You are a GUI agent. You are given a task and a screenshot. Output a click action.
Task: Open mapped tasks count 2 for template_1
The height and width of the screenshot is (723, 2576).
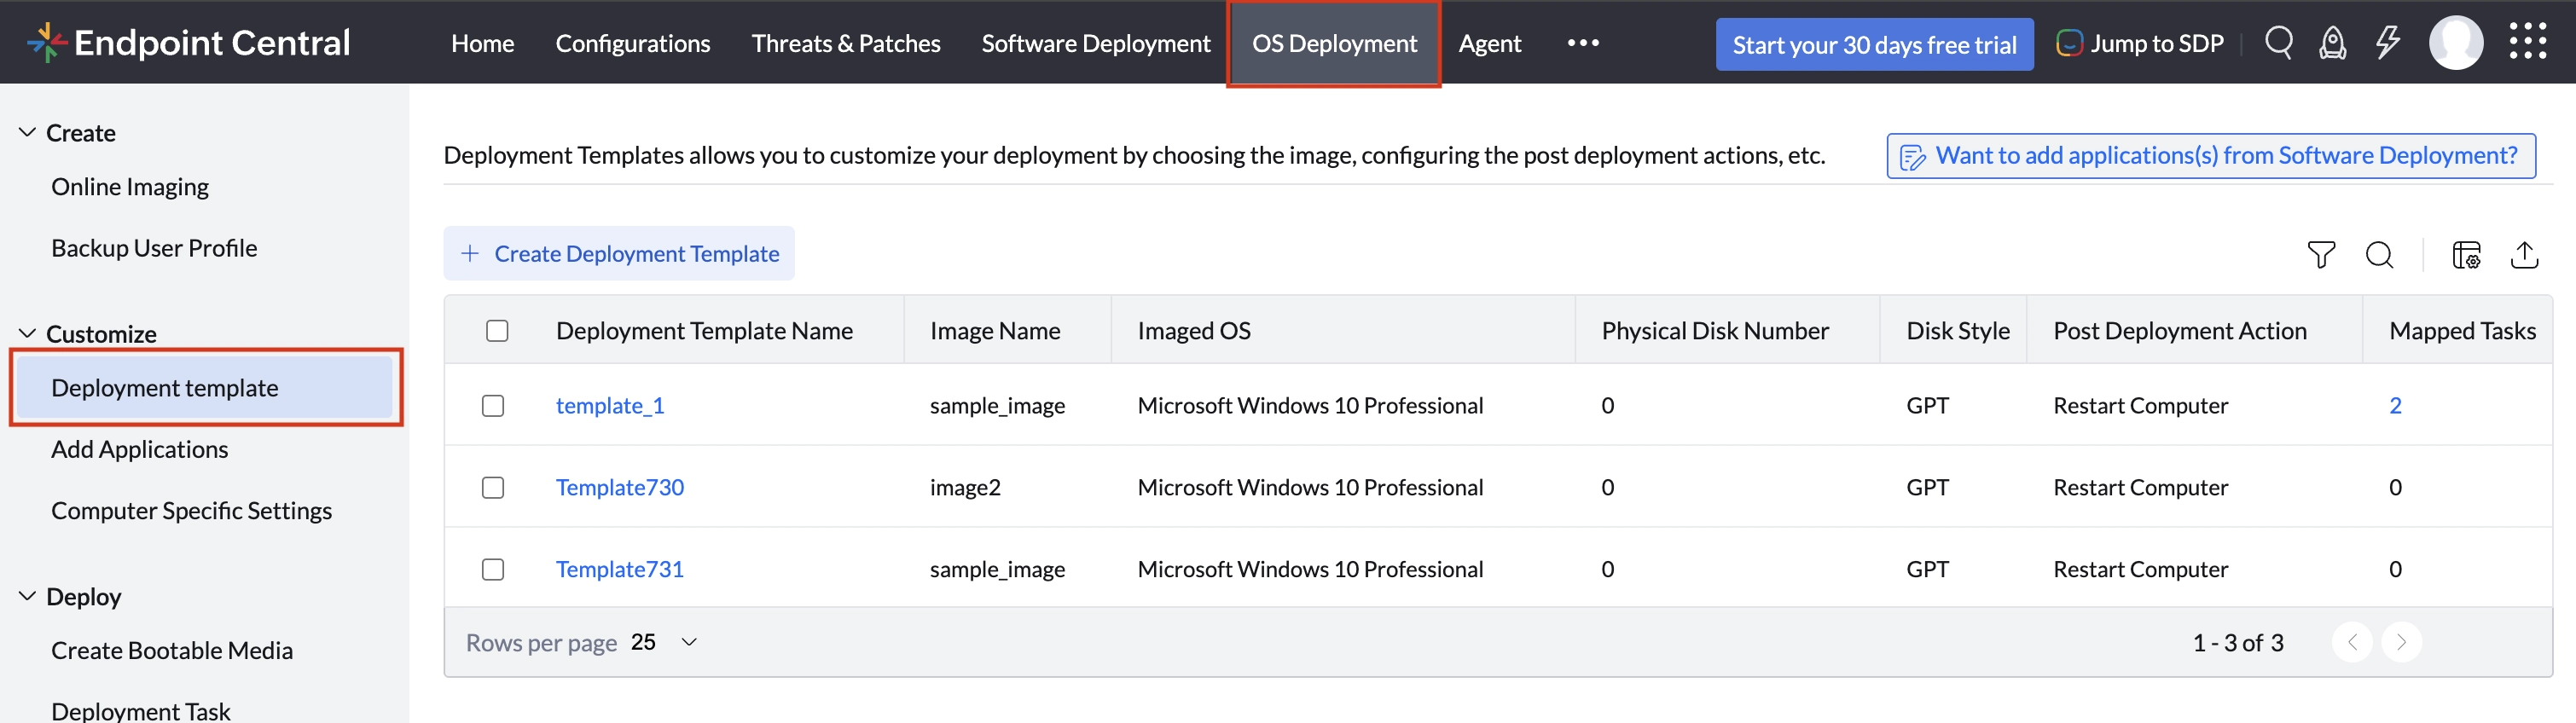(2395, 405)
